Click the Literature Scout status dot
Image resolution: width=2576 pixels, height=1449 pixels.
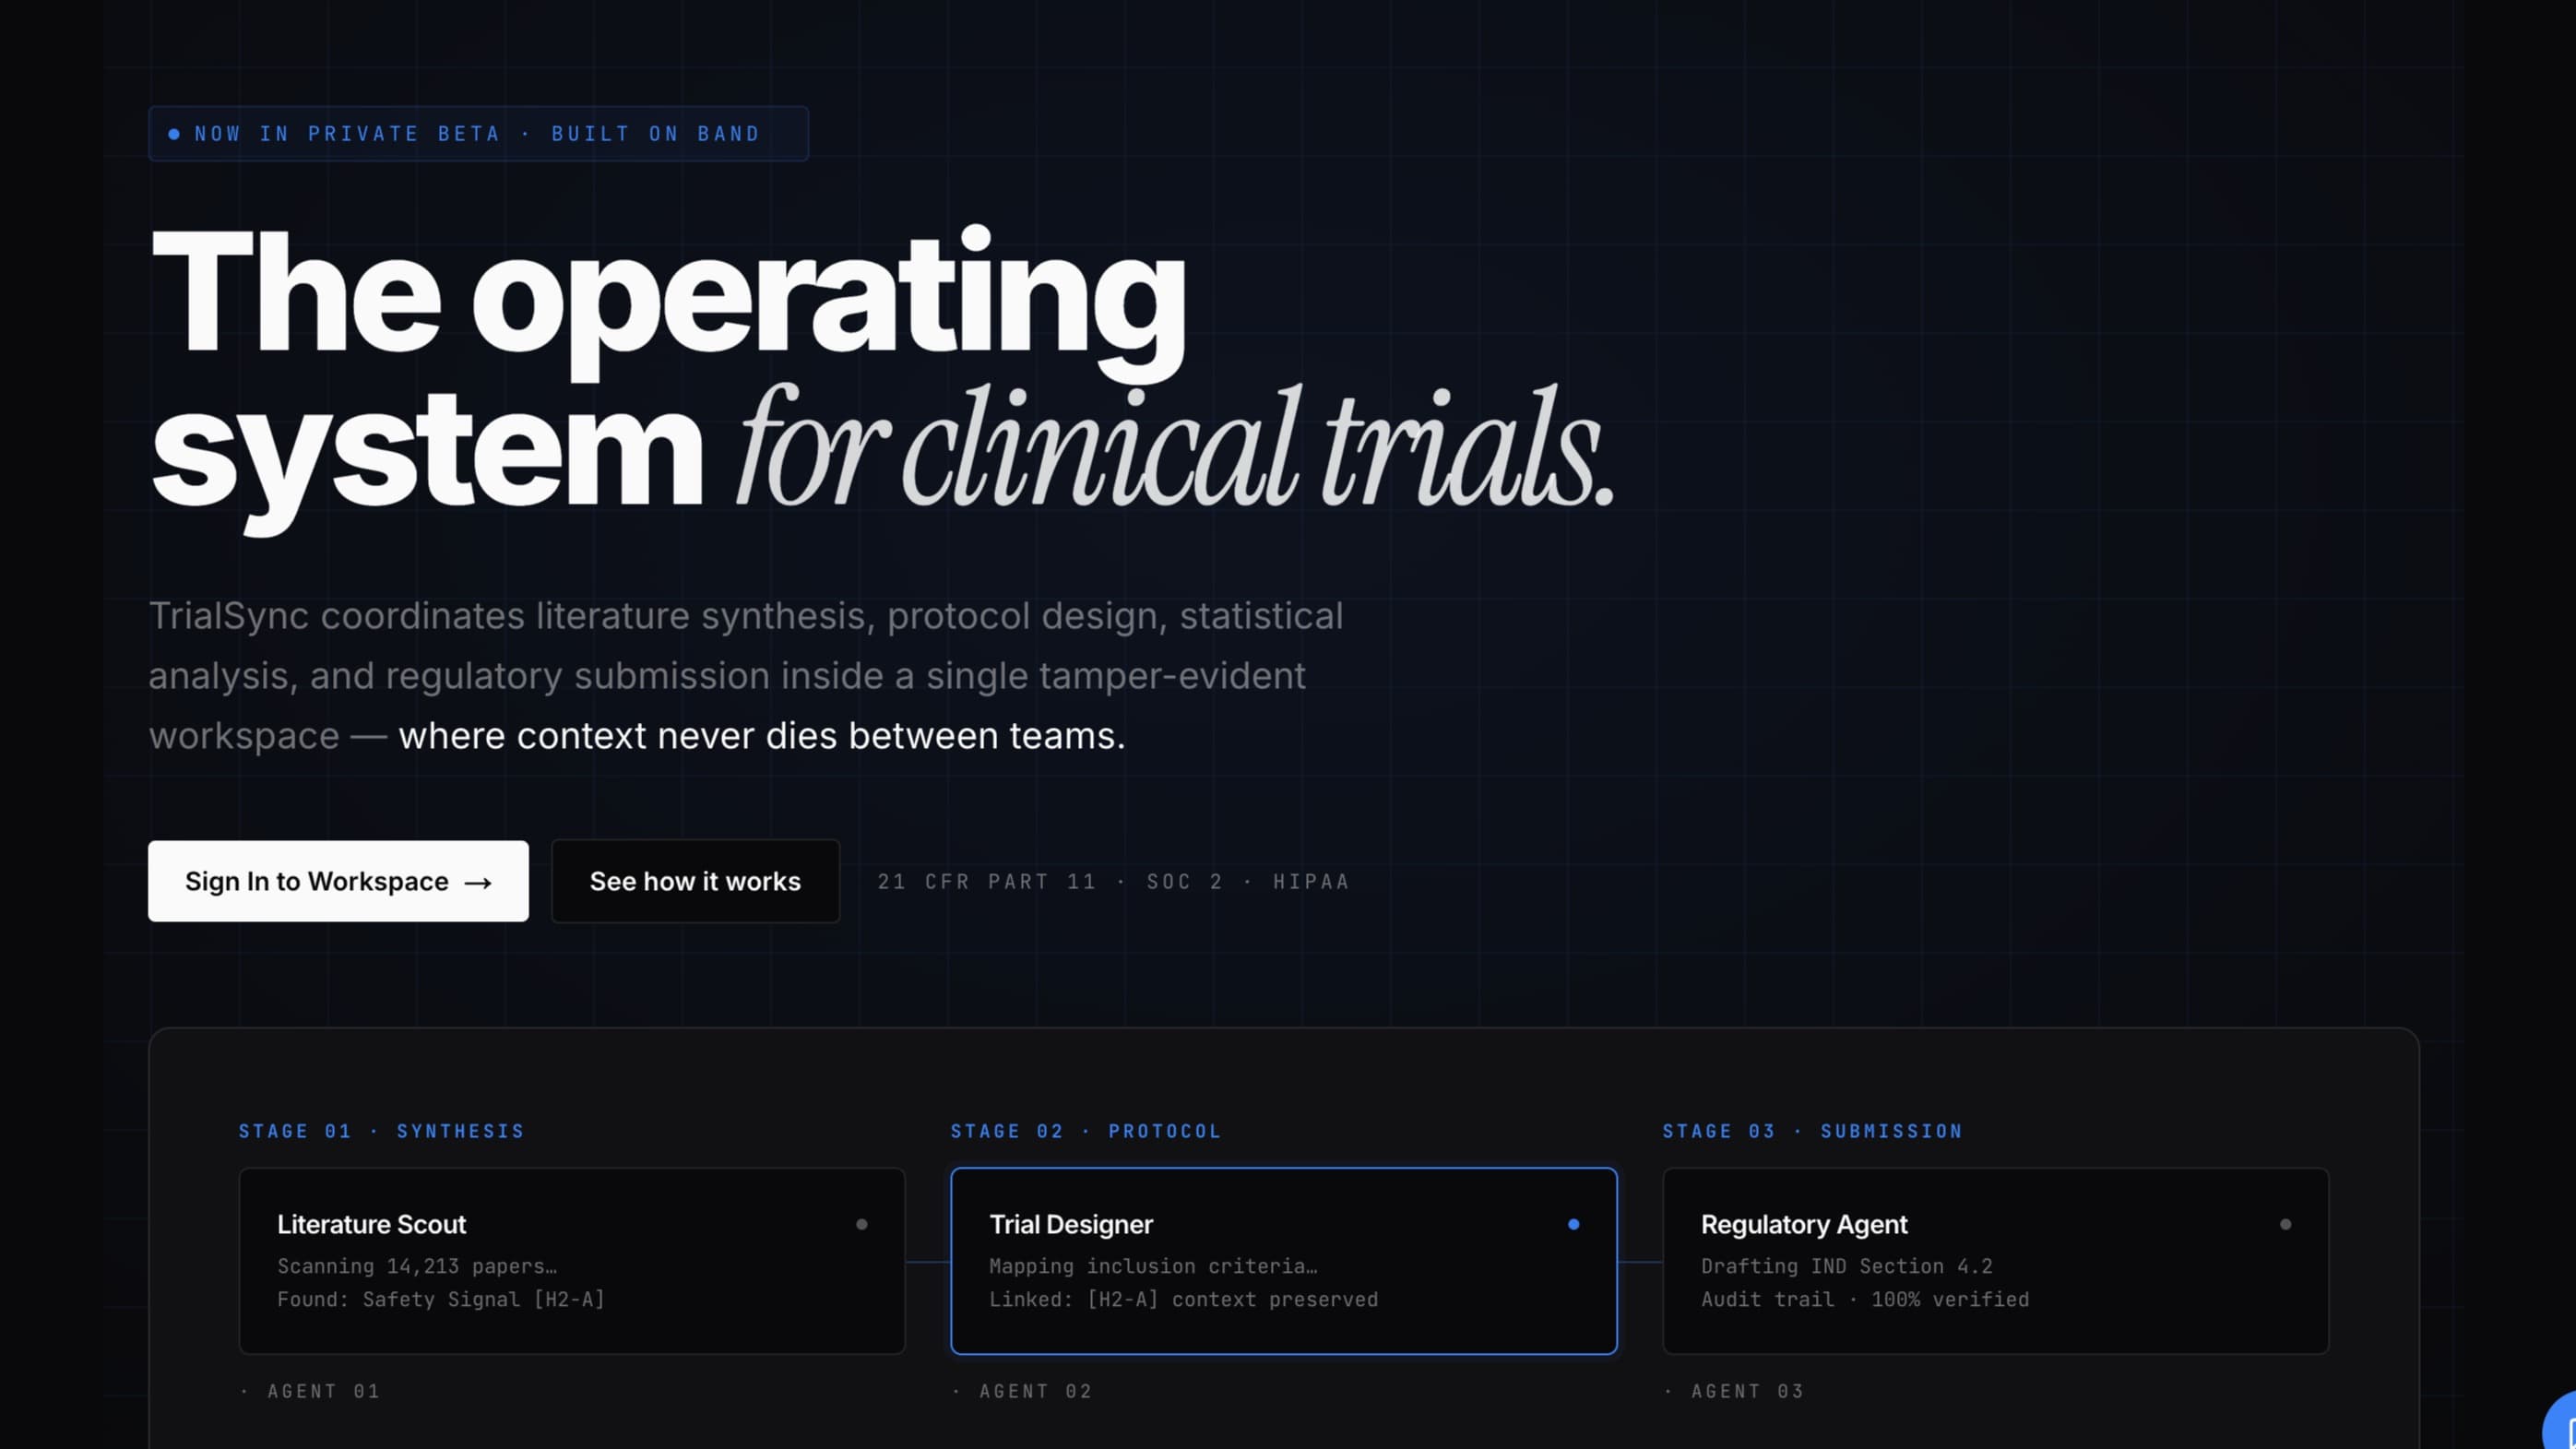point(861,1224)
